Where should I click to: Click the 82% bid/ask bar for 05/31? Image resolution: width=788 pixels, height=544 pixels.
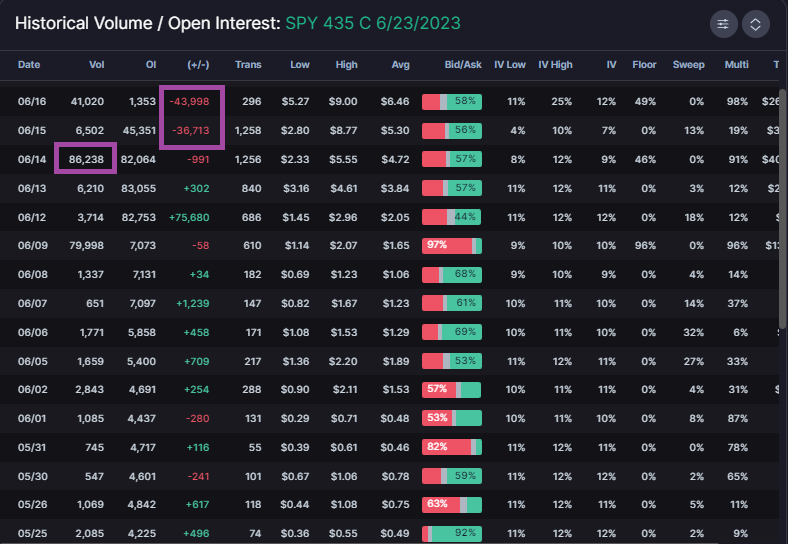click(x=452, y=447)
